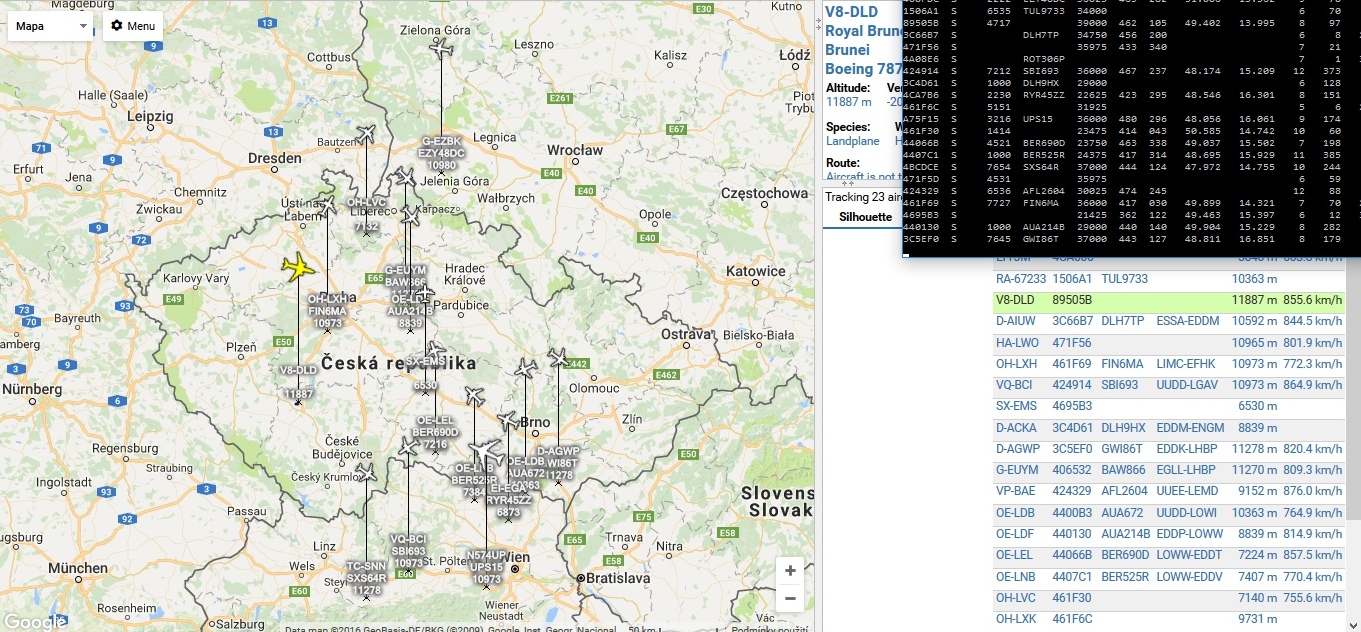1361x632 pixels.
Task: Click the plane icon near Zielona Góra
Action: (x=441, y=46)
